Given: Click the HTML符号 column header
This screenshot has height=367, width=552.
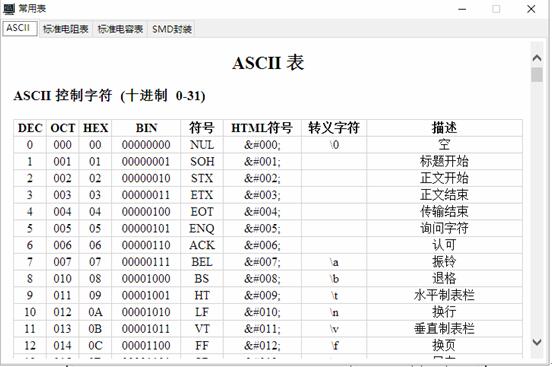Looking at the screenshot, I should coord(262,128).
